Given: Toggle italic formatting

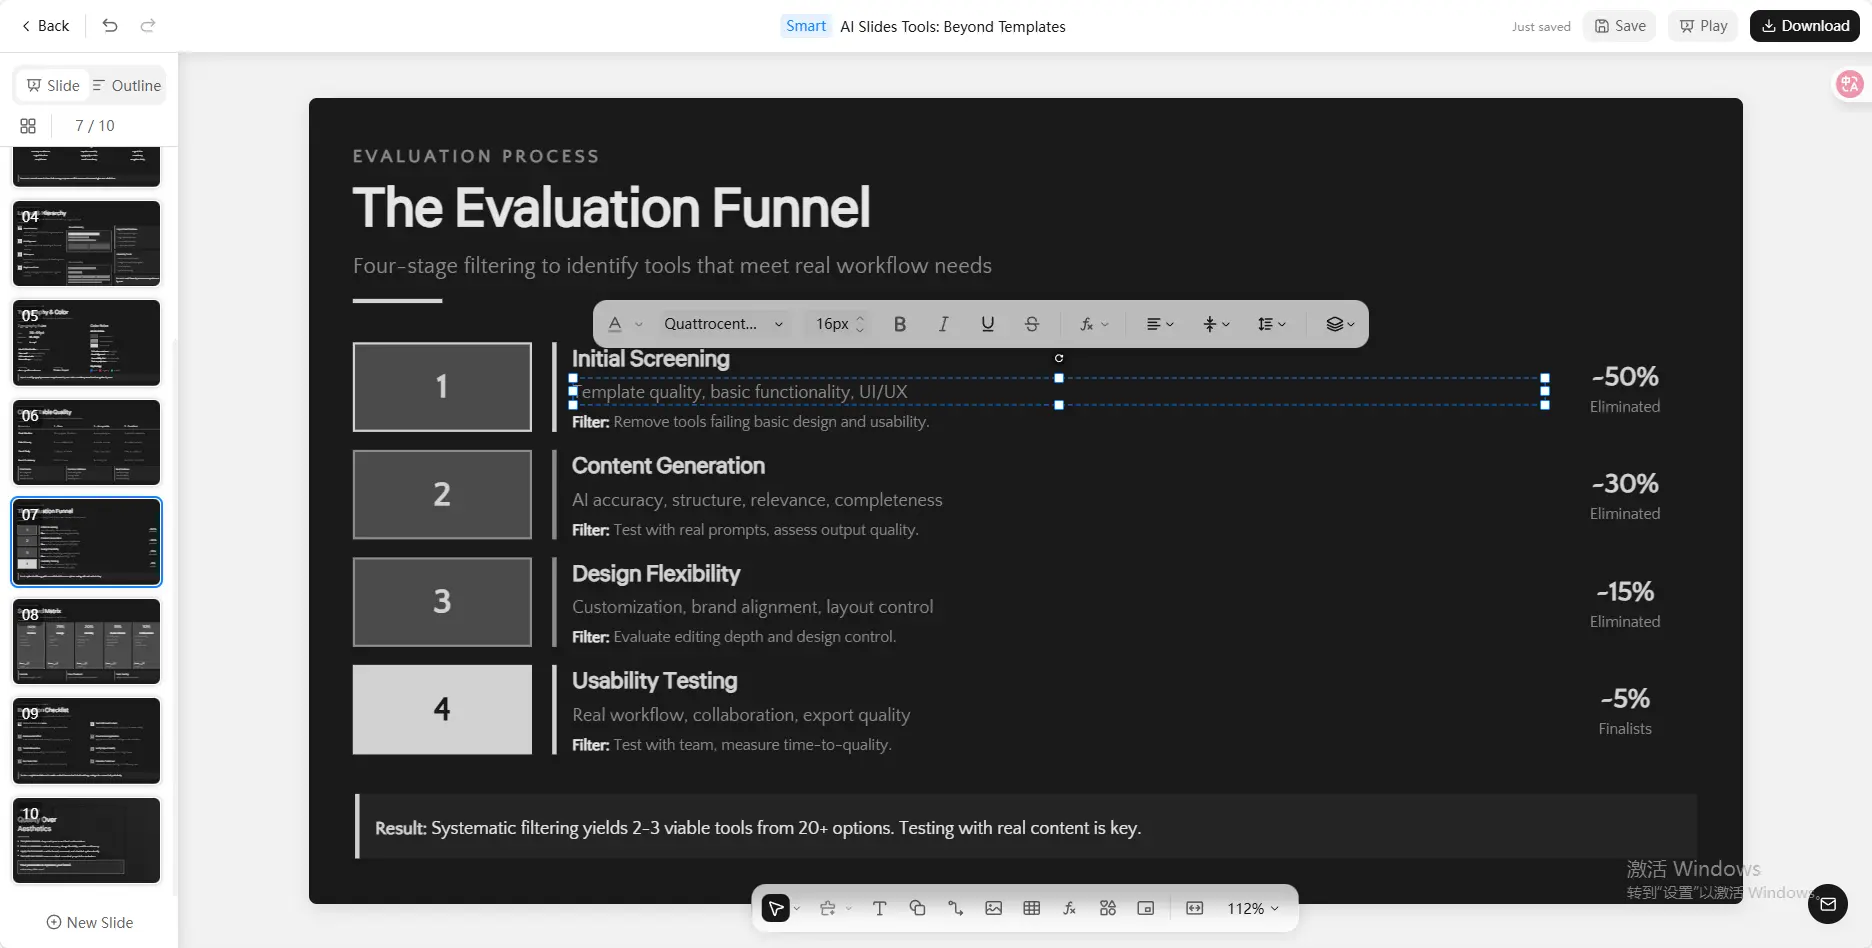Looking at the screenshot, I should (x=943, y=324).
